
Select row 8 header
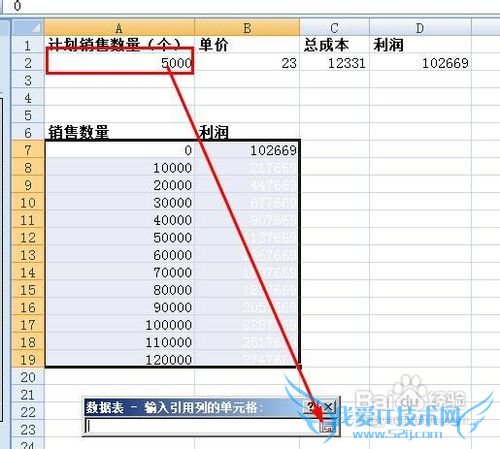point(28,167)
